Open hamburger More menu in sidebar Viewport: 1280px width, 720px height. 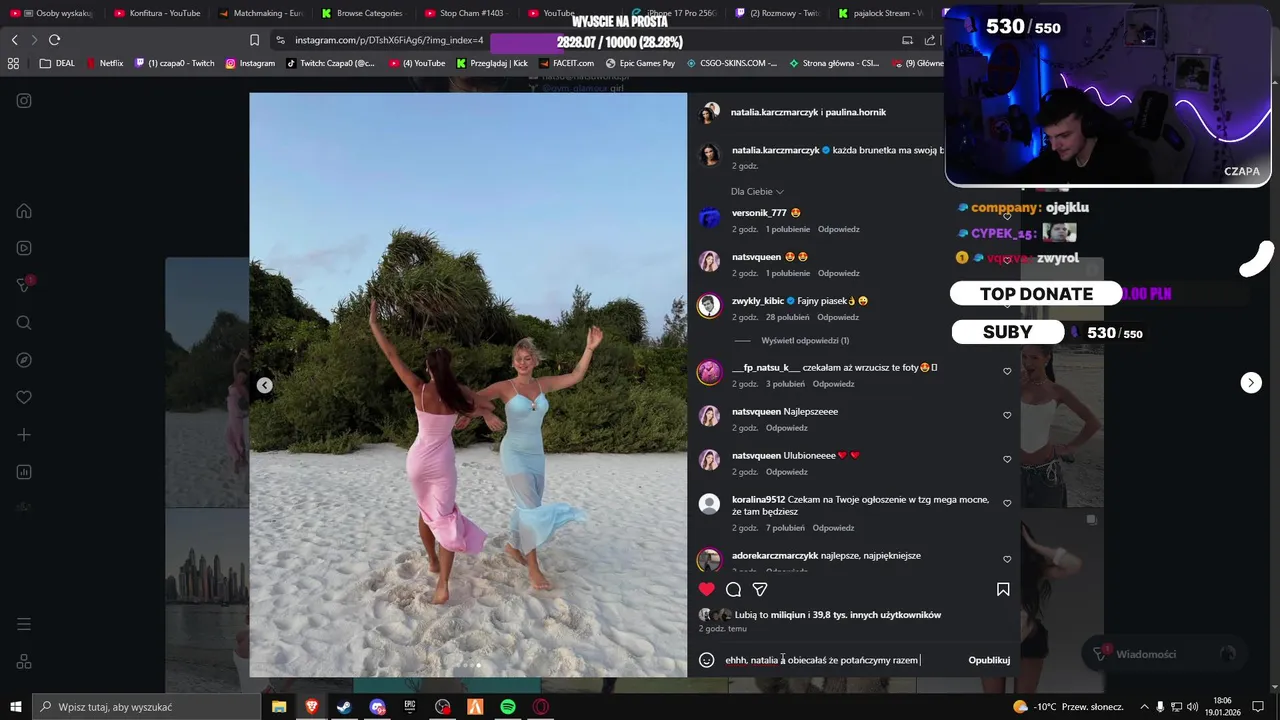[24, 624]
